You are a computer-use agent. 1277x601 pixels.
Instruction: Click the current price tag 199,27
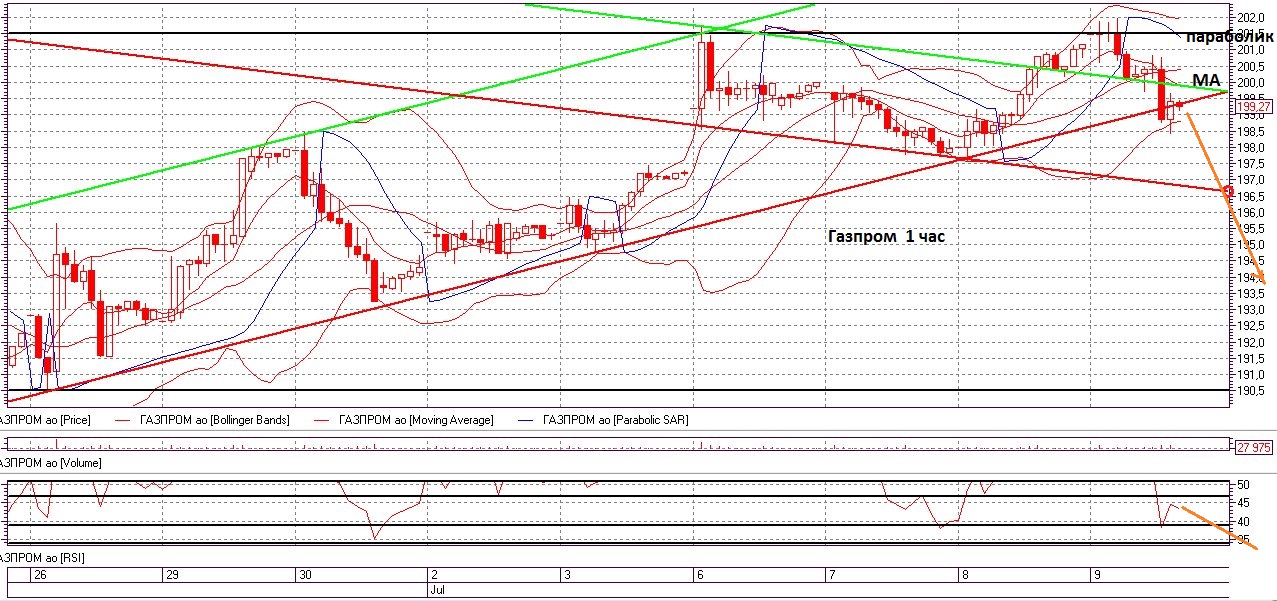click(1253, 106)
